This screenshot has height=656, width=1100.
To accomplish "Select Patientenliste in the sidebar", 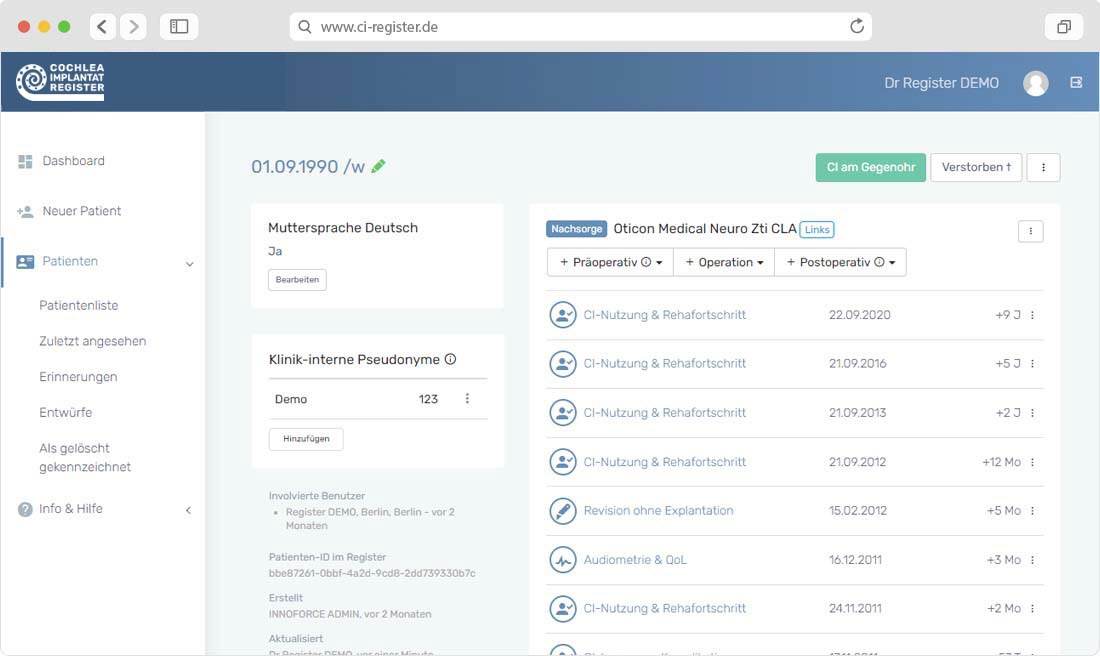I will click(78, 305).
